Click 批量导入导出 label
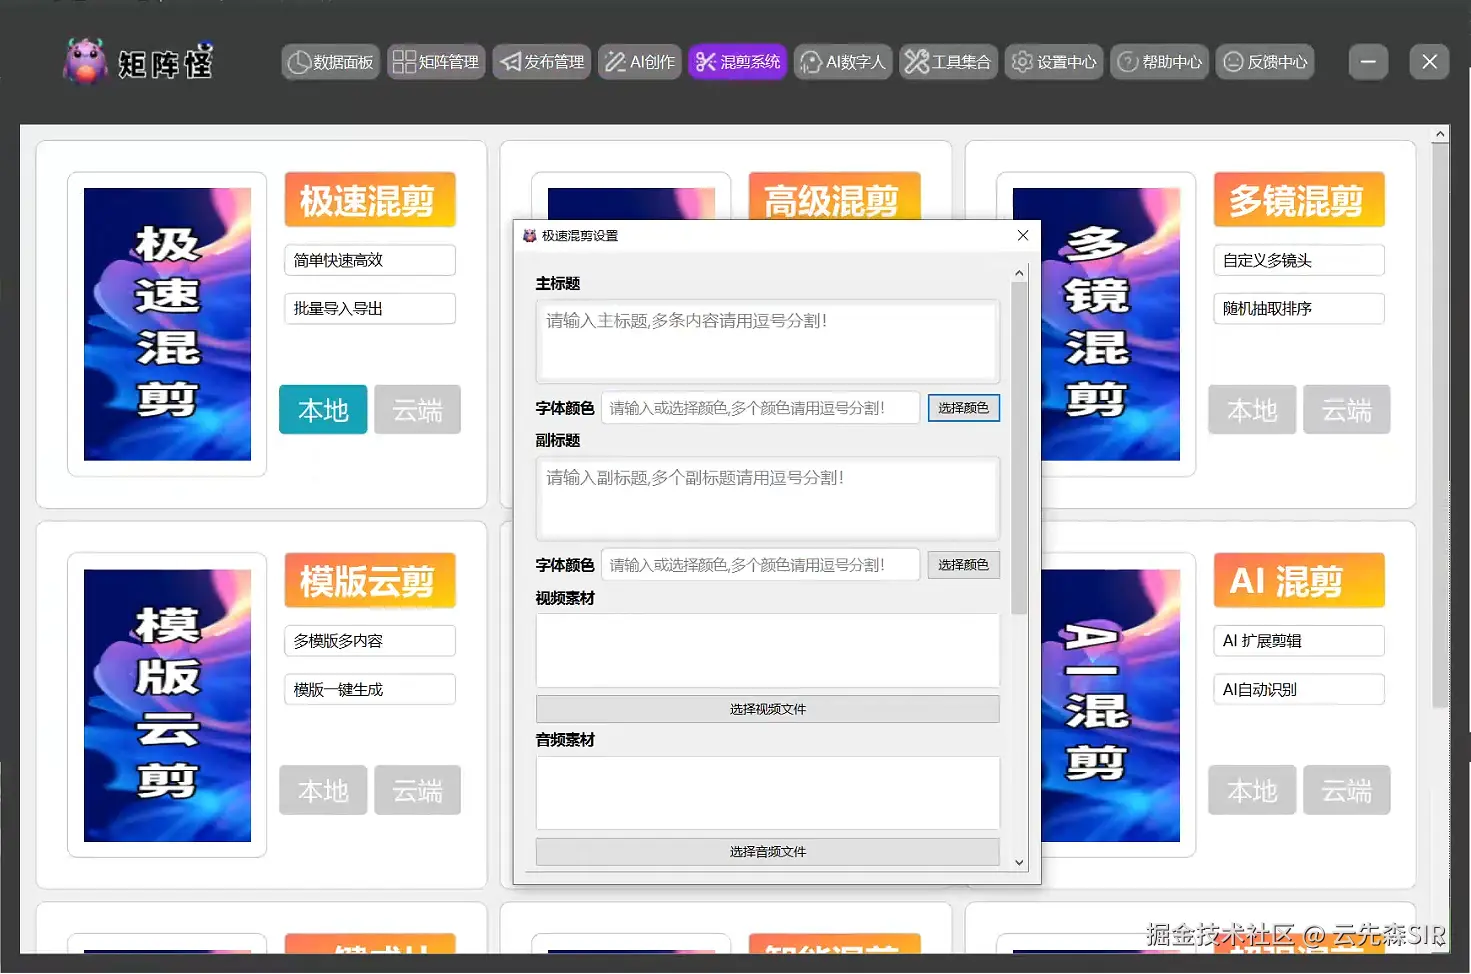Image resolution: width=1471 pixels, height=974 pixels. click(x=369, y=308)
